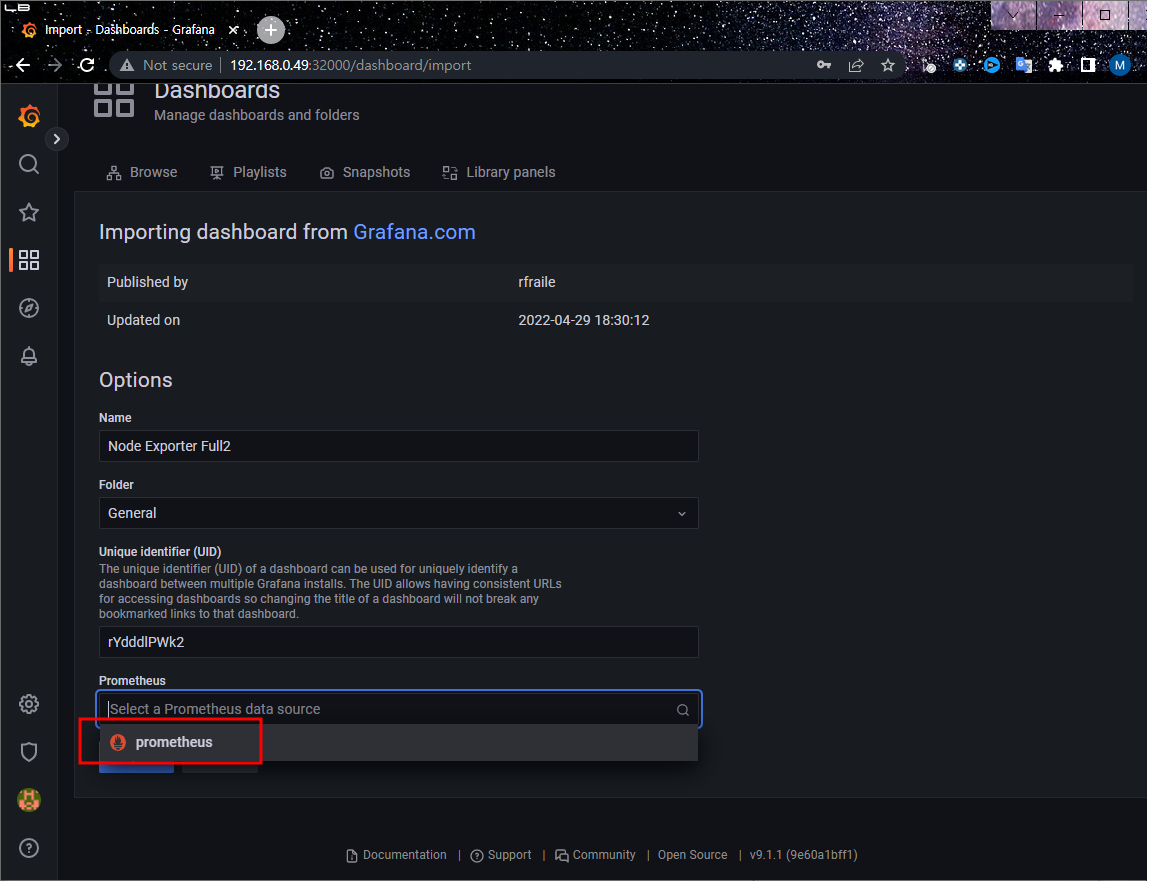Open the Google Translate extension icon

[1024, 65]
